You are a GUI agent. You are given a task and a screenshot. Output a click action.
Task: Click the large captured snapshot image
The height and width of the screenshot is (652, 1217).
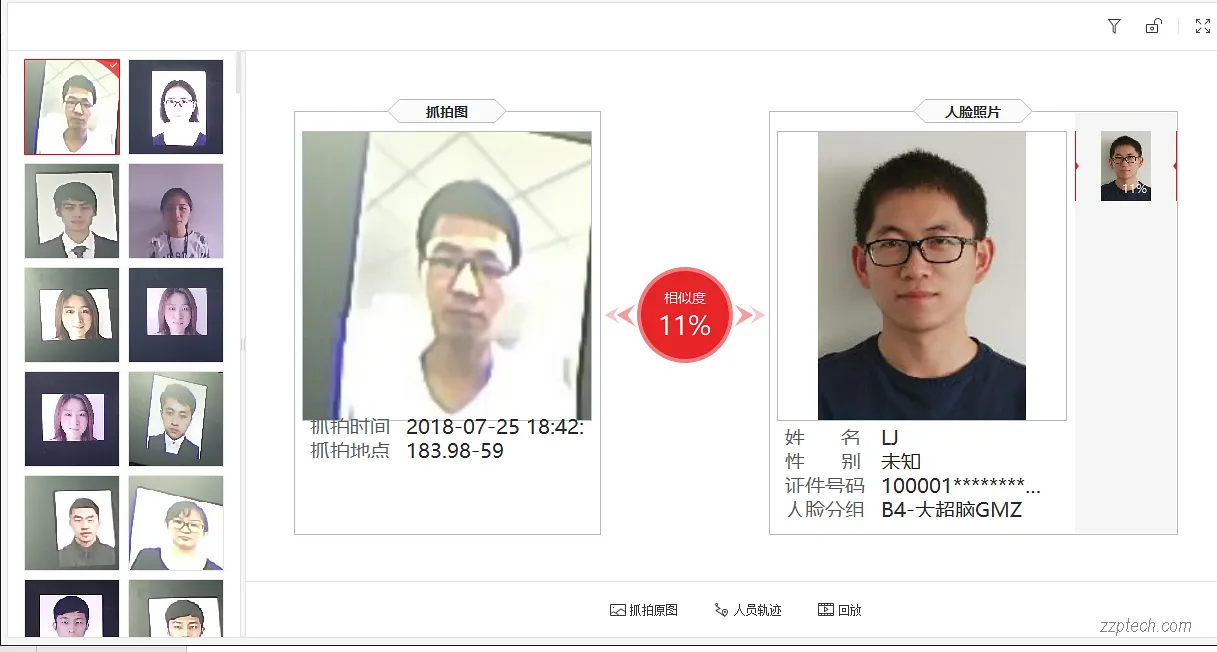coord(447,275)
